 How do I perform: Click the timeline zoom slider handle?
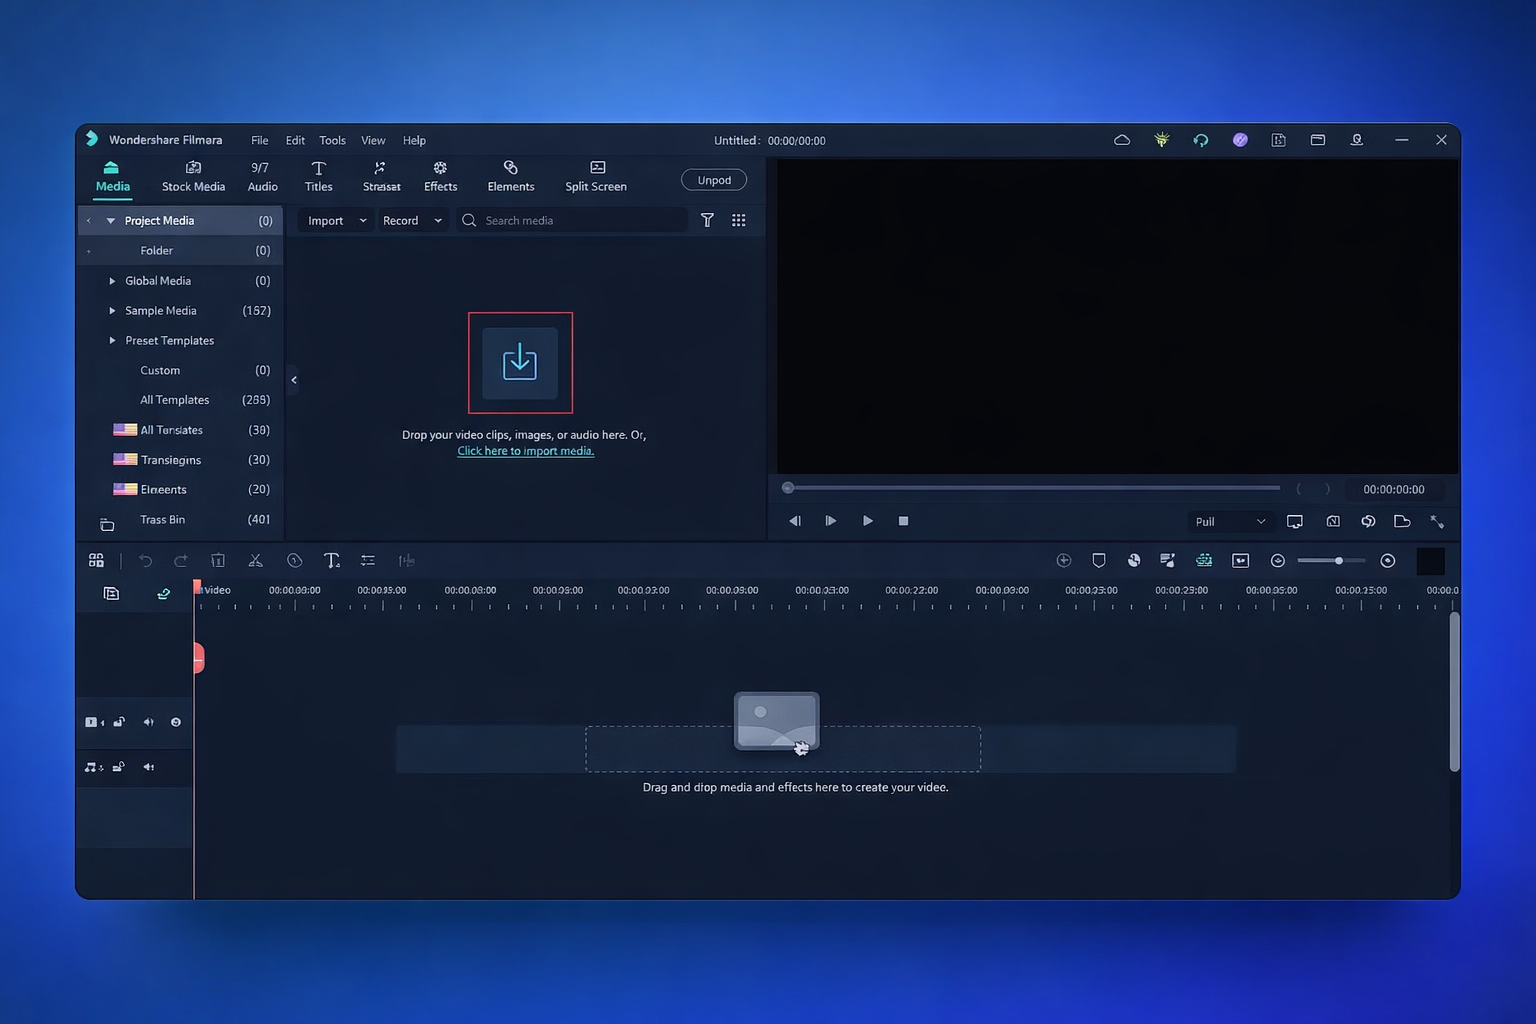1338,561
